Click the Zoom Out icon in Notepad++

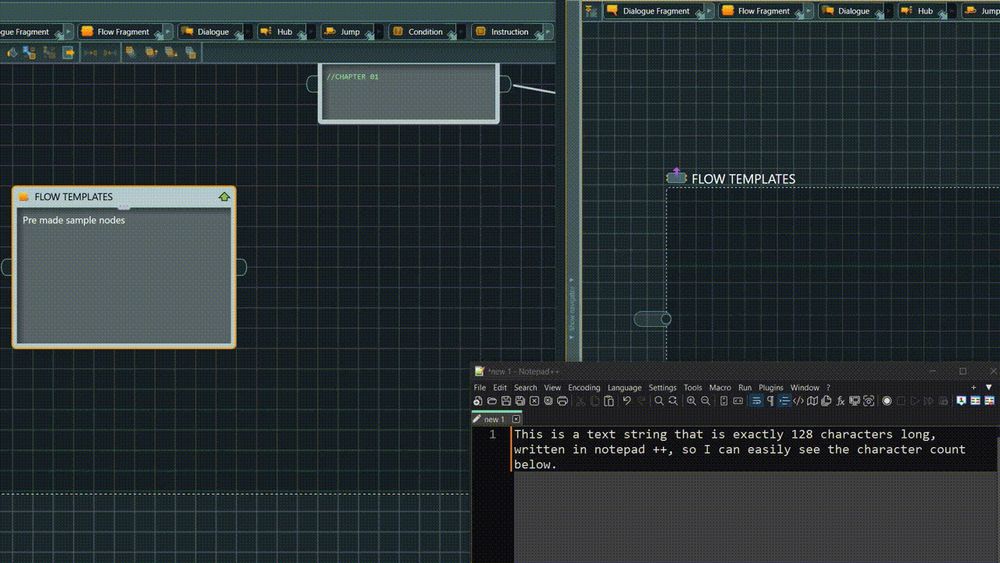(x=705, y=401)
